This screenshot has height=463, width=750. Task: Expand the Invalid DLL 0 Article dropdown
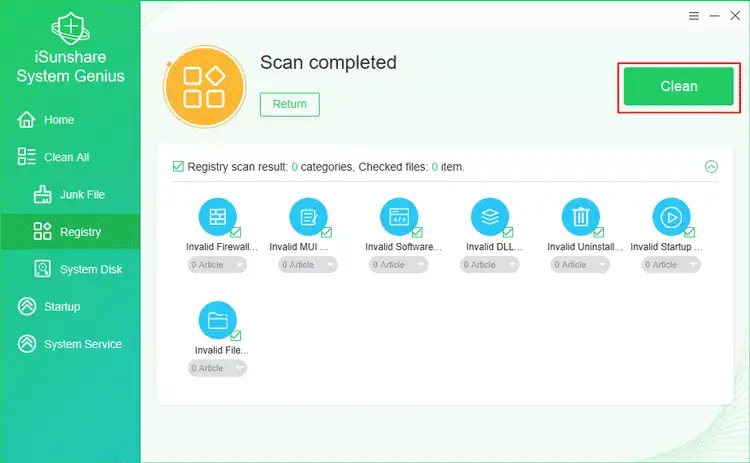tap(489, 265)
